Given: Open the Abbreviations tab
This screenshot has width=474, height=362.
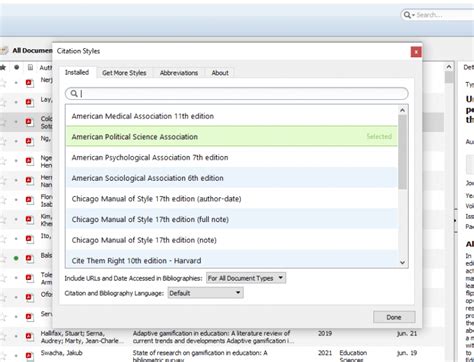Looking at the screenshot, I should click(x=179, y=73).
